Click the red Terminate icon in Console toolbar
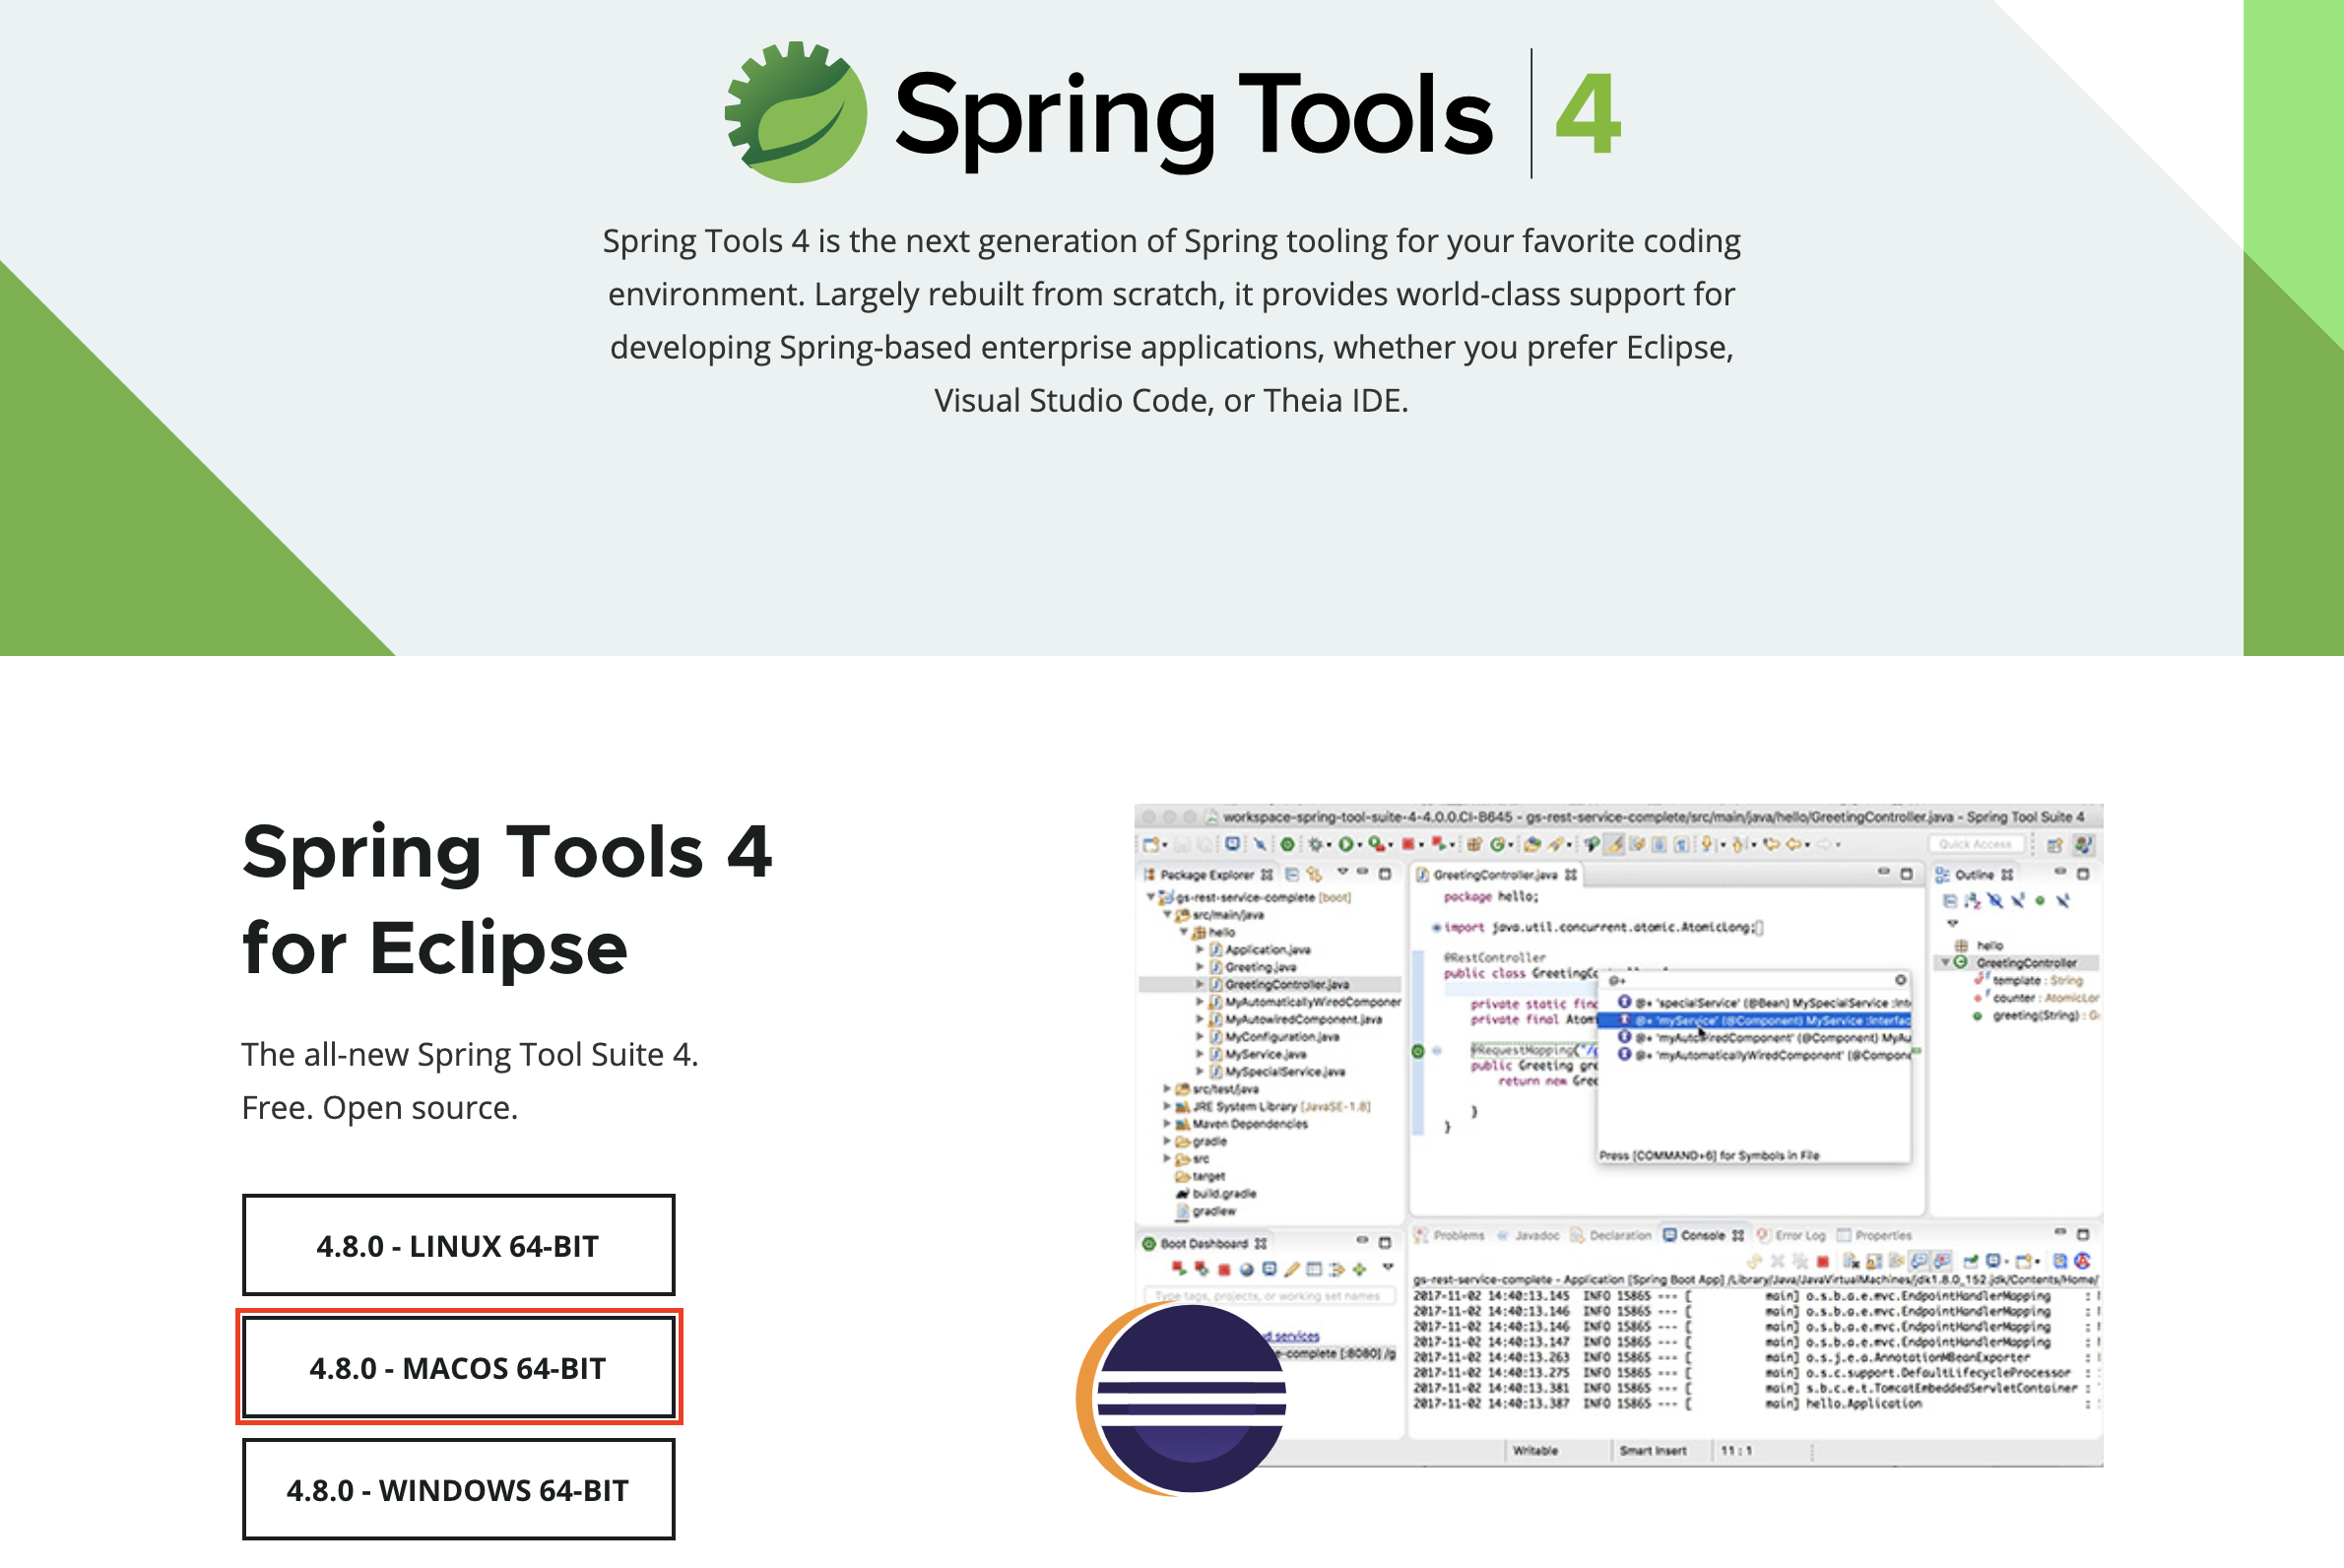Image resolution: width=2344 pixels, height=1568 pixels. (1822, 1262)
